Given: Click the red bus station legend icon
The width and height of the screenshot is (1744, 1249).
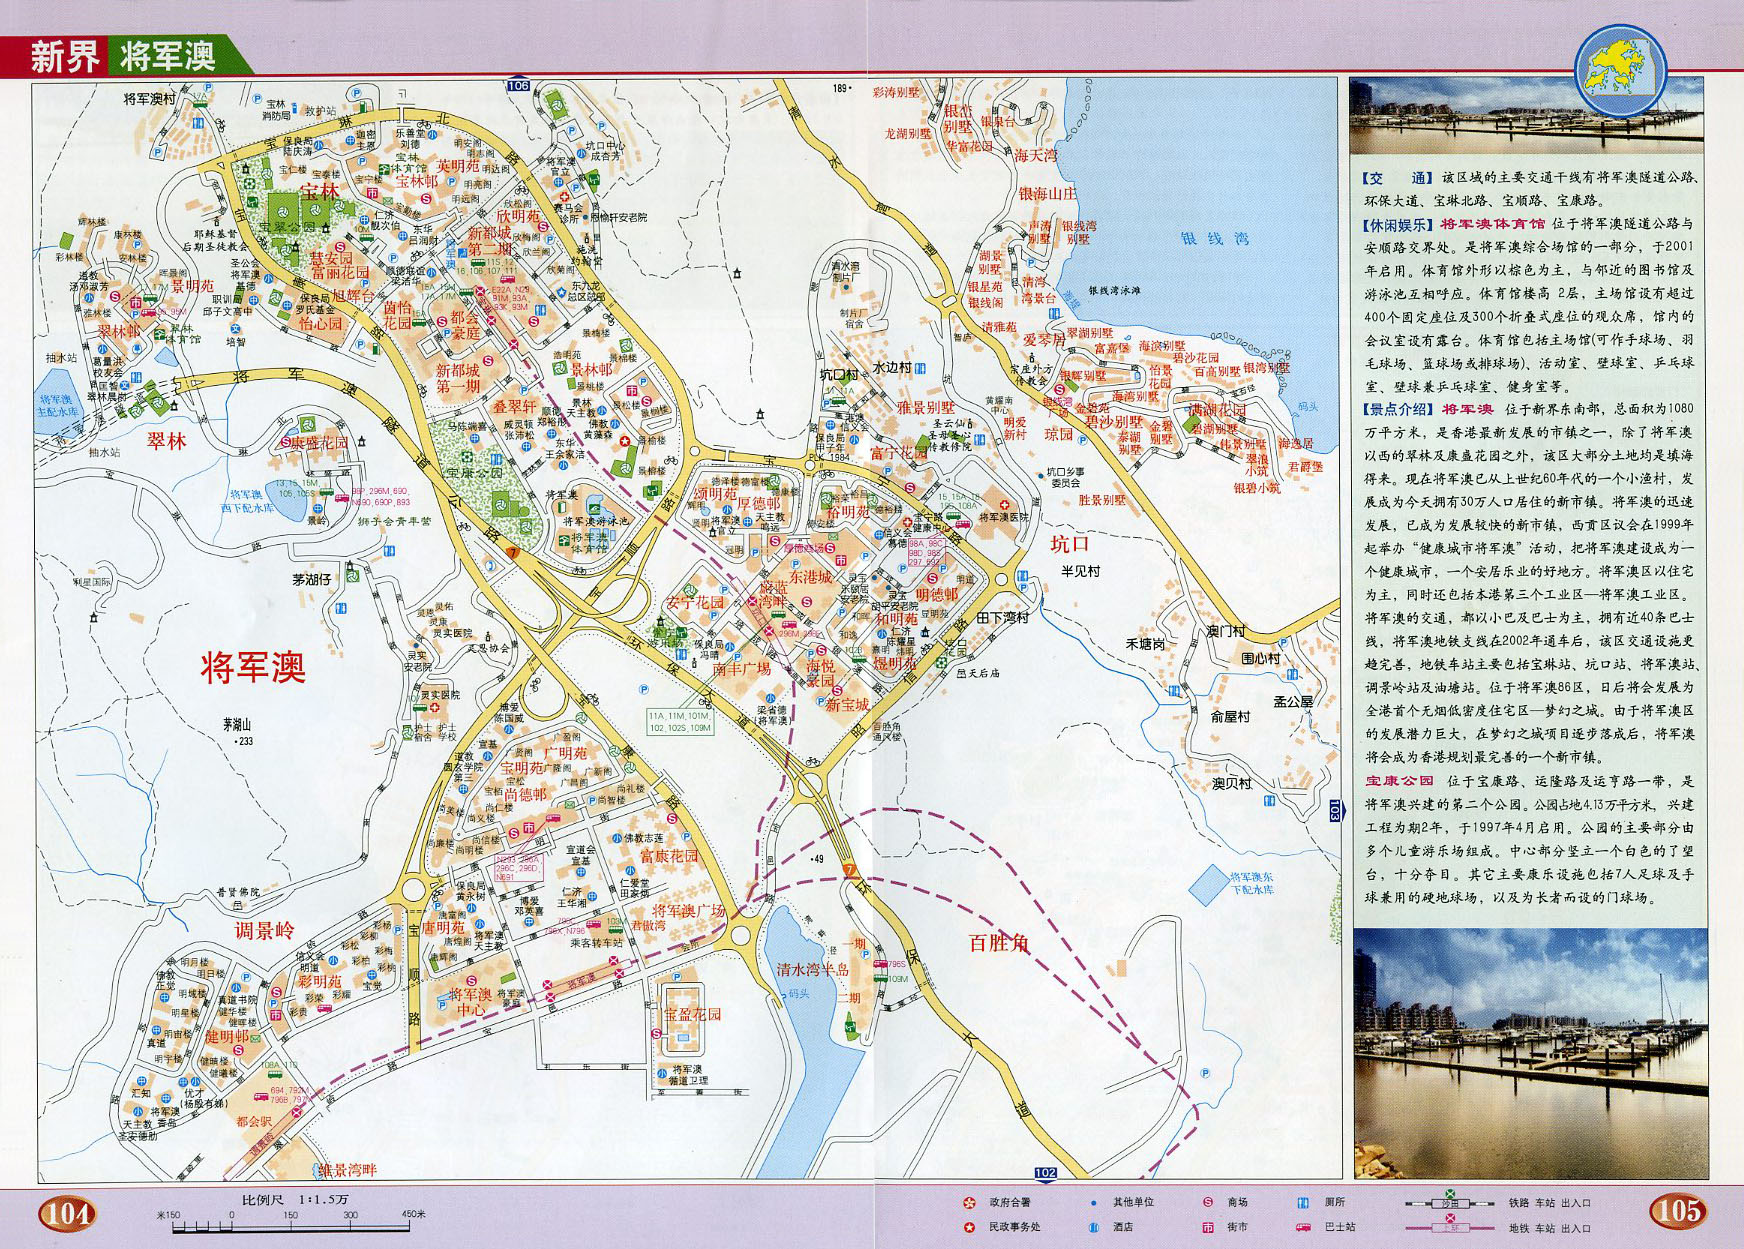Looking at the screenshot, I should click(1303, 1227).
